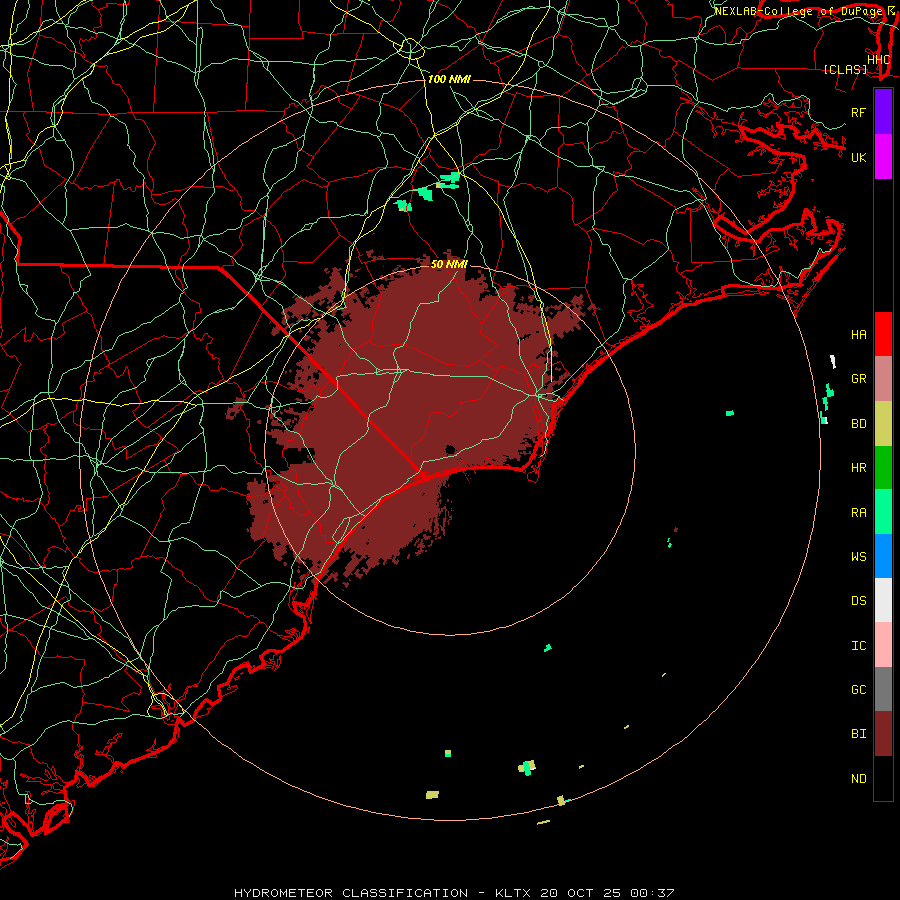
Task: Click the HYDROMETEOR CLASSIFICATION title text
Action: point(351,893)
